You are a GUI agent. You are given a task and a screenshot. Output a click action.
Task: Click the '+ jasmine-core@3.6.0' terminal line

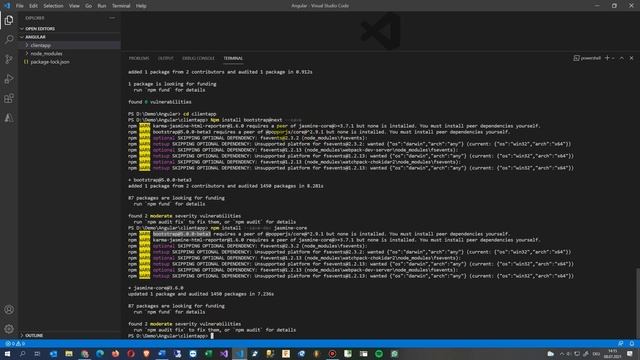(x=156, y=288)
